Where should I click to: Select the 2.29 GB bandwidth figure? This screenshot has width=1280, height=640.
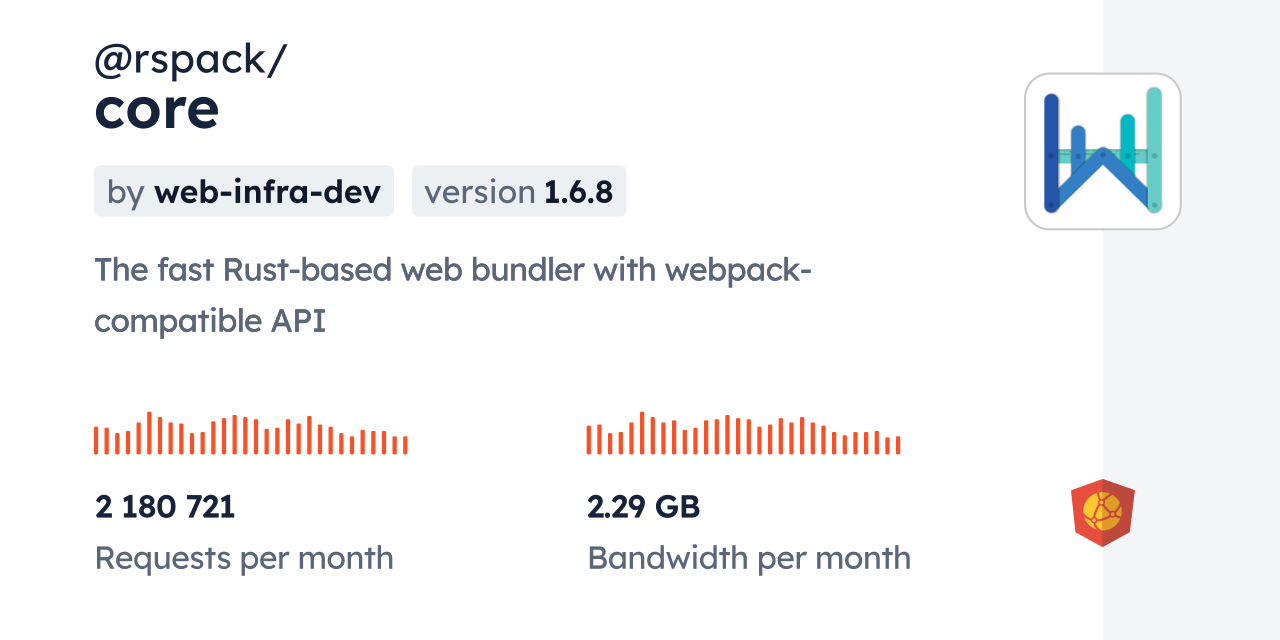(643, 507)
